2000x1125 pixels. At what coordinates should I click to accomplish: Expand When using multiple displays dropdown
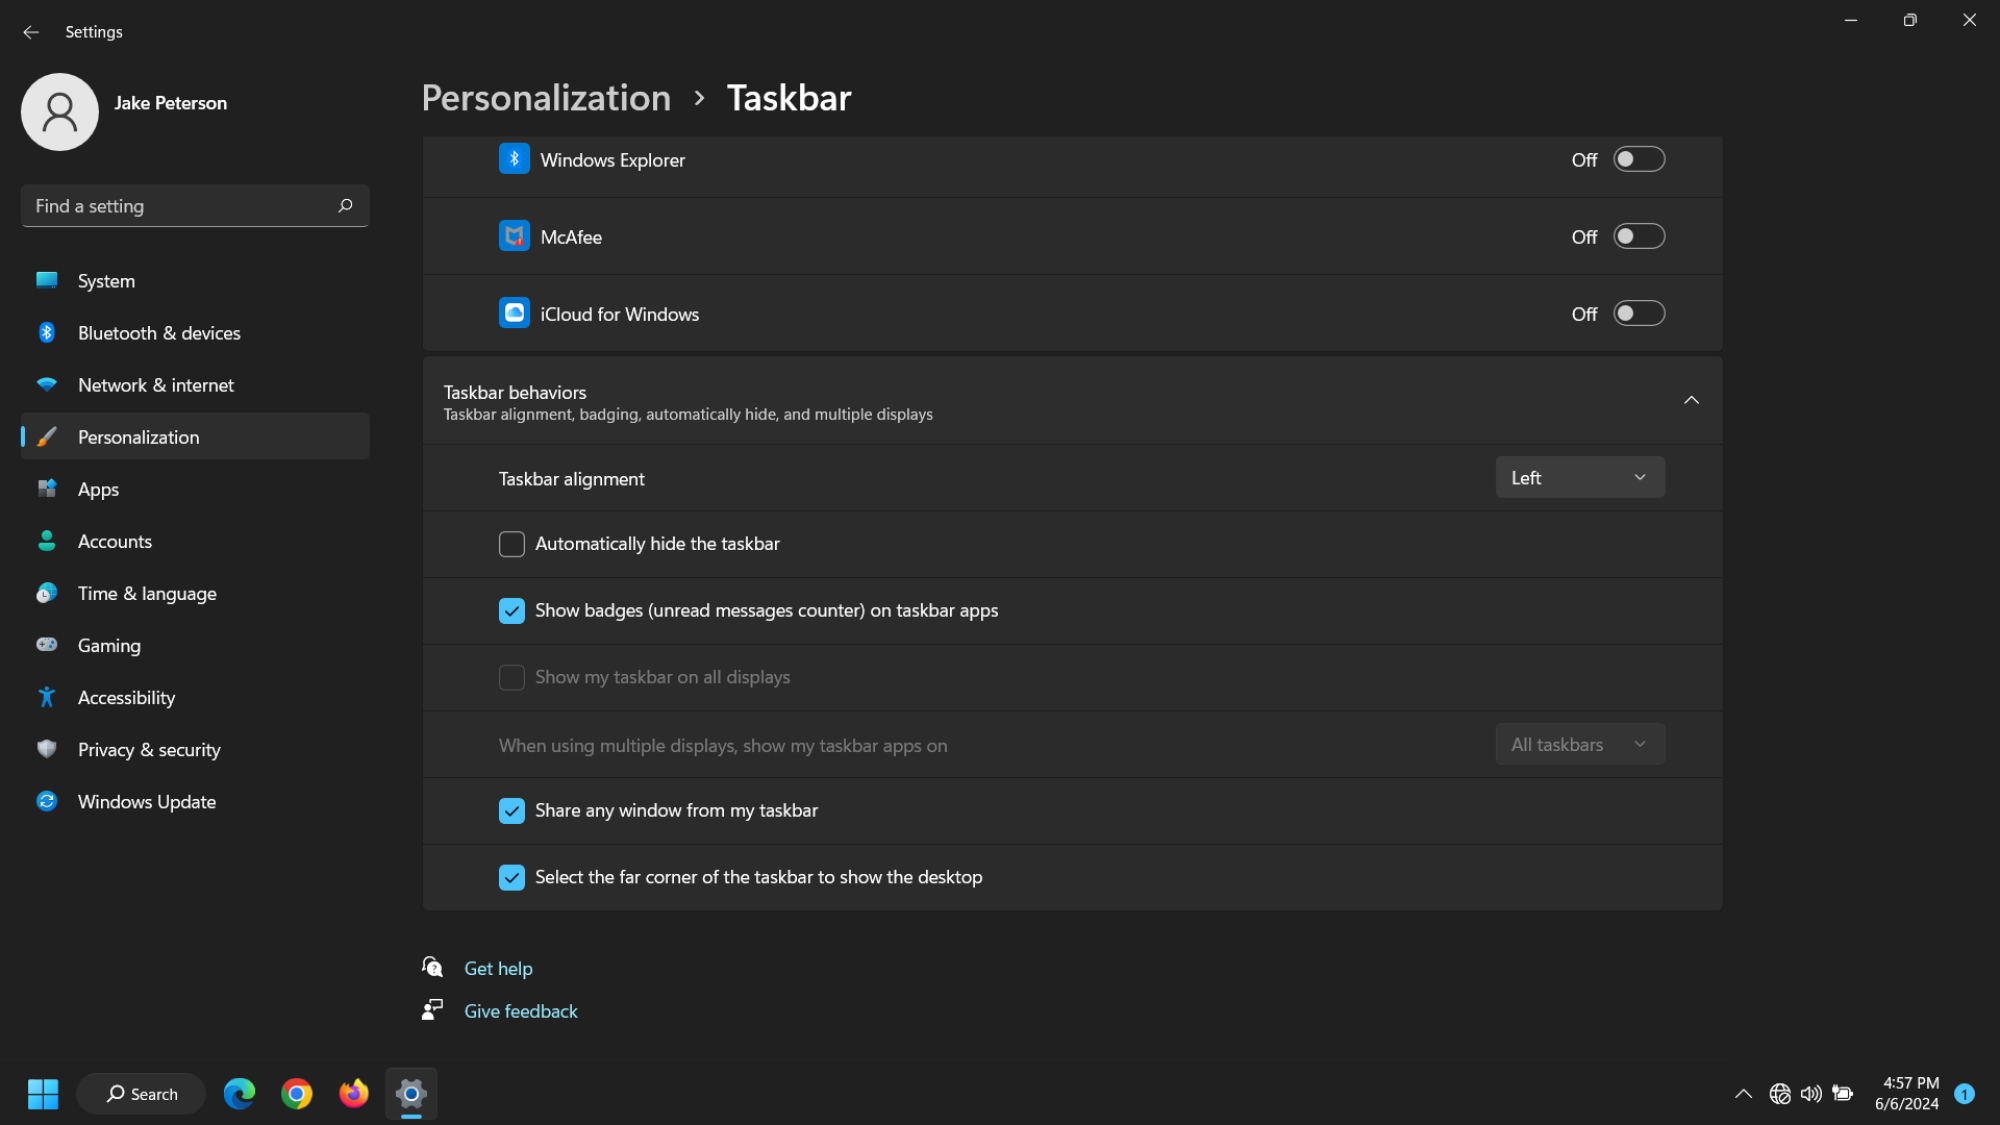point(1577,743)
